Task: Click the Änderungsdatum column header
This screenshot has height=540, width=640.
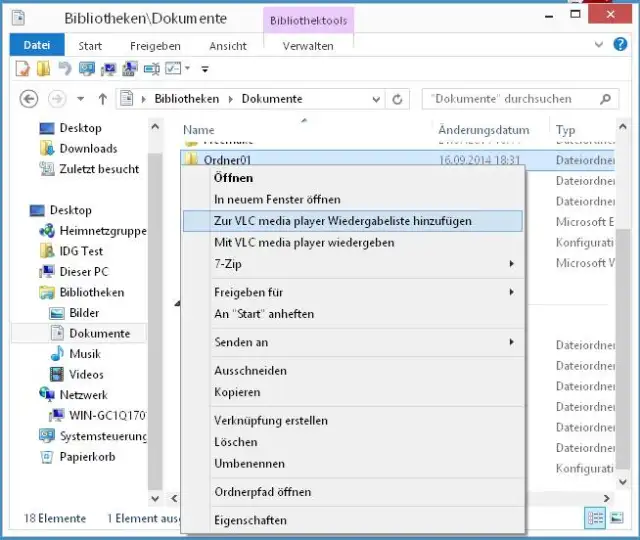Action: (483, 130)
